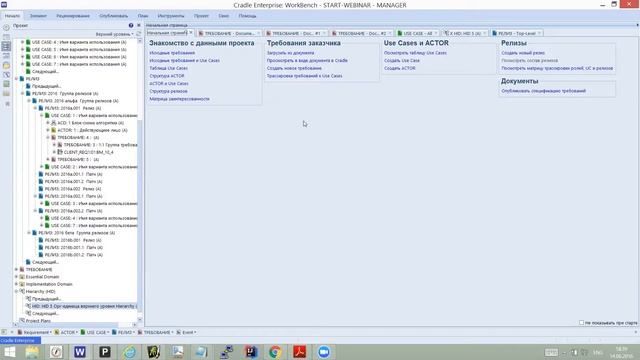Open the Структура ACTOR link
Image resolution: width=640 pixels, height=360 pixels.
click(x=167, y=76)
